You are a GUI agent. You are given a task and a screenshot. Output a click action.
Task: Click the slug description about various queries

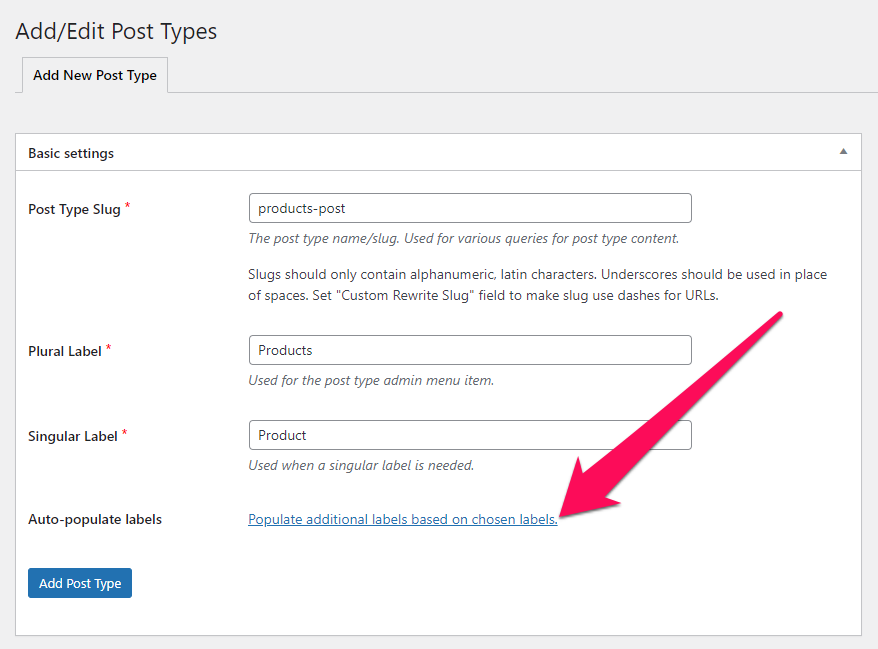[464, 239]
